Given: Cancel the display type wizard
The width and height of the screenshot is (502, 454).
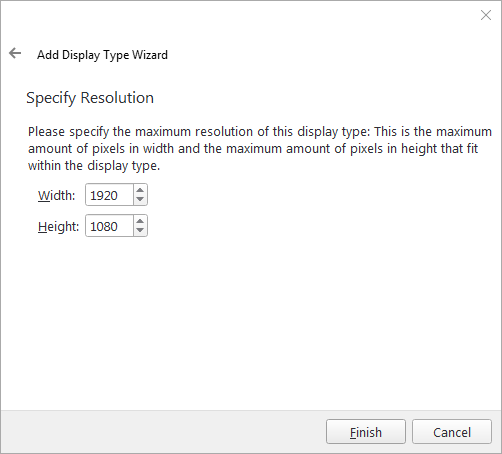Looking at the screenshot, I should click(452, 432).
